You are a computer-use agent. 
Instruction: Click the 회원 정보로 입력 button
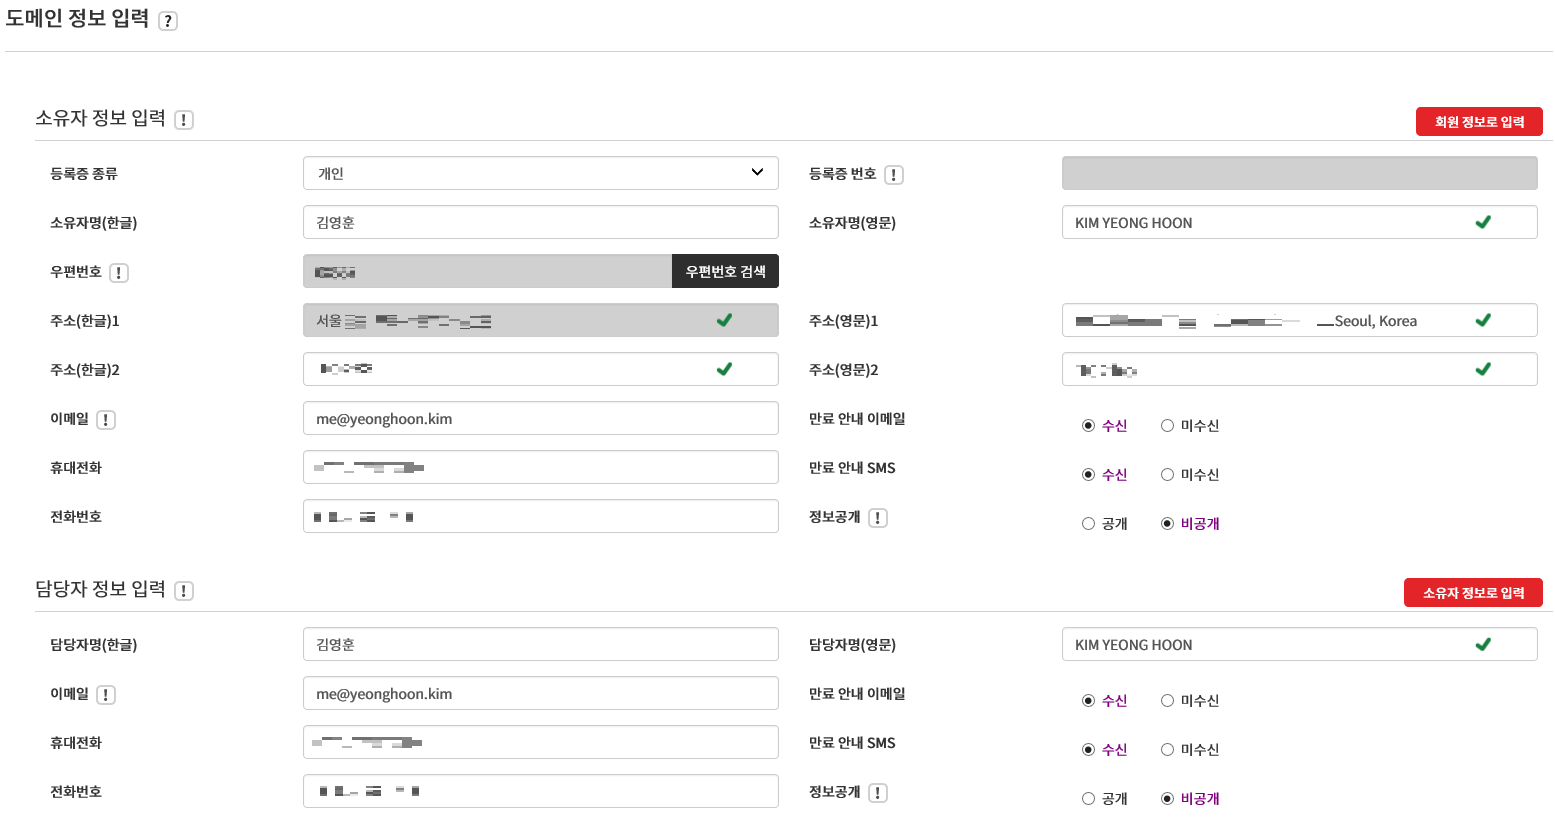click(x=1478, y=122)
